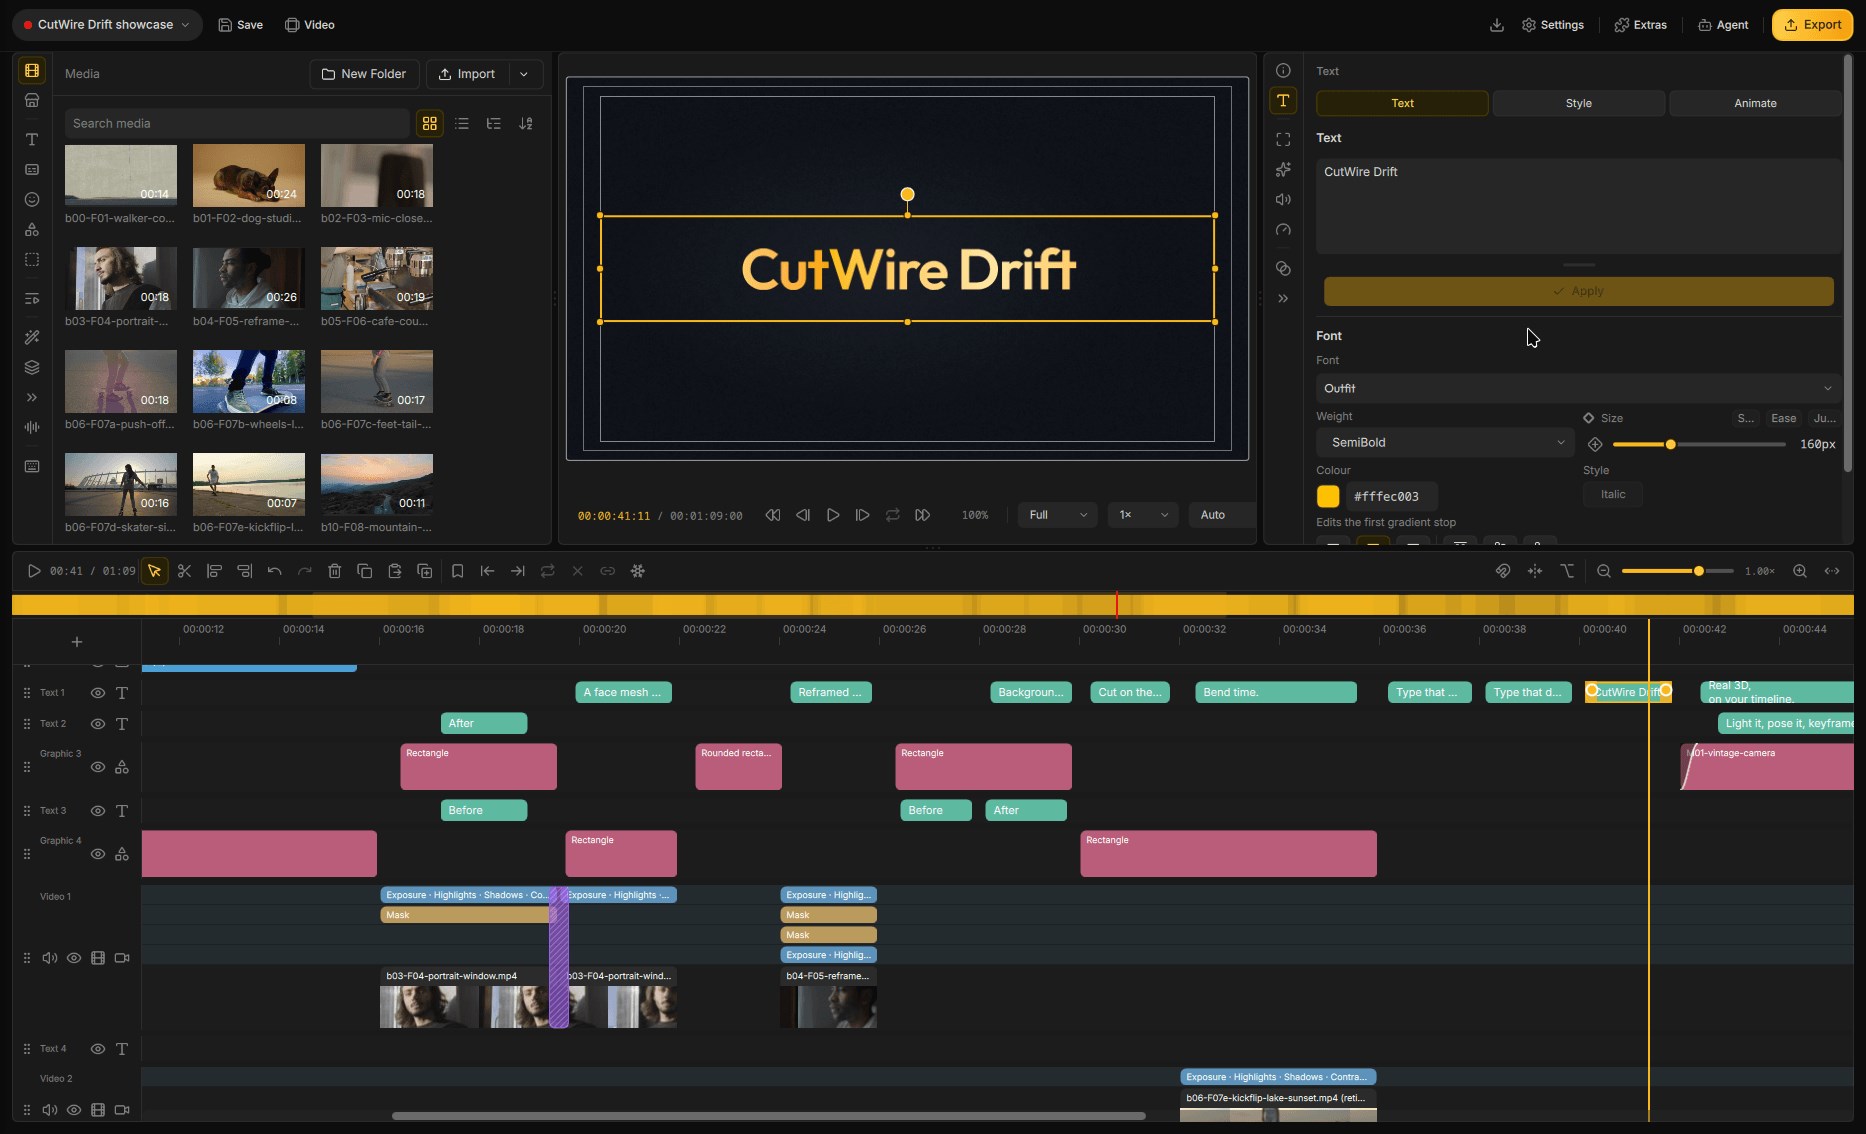Toggle visibility of Text 2 track
The width and height of the screenshot is (1866, 1134).
click(98, 724)
